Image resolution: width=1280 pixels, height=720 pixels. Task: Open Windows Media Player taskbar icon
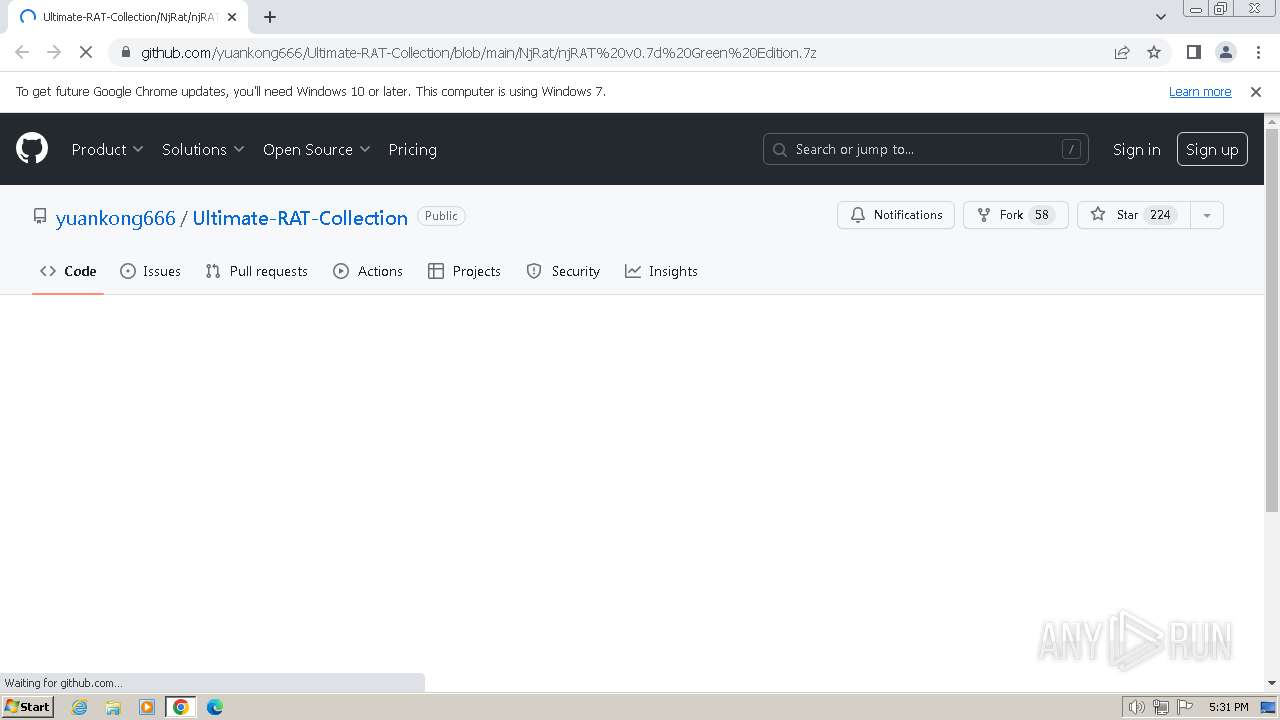pos(147,707)
